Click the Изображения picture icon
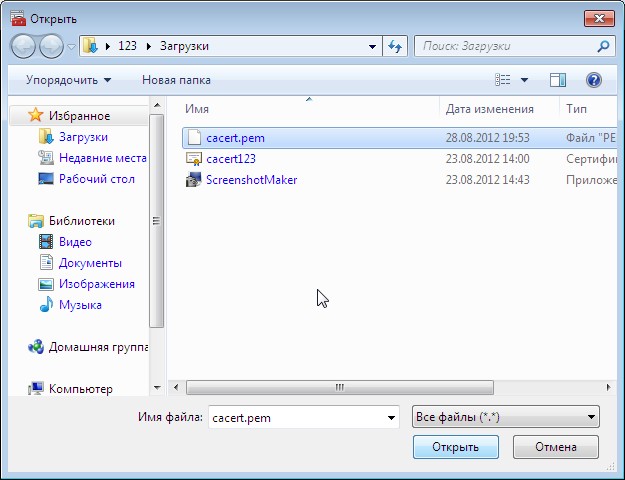 (46, 284)
